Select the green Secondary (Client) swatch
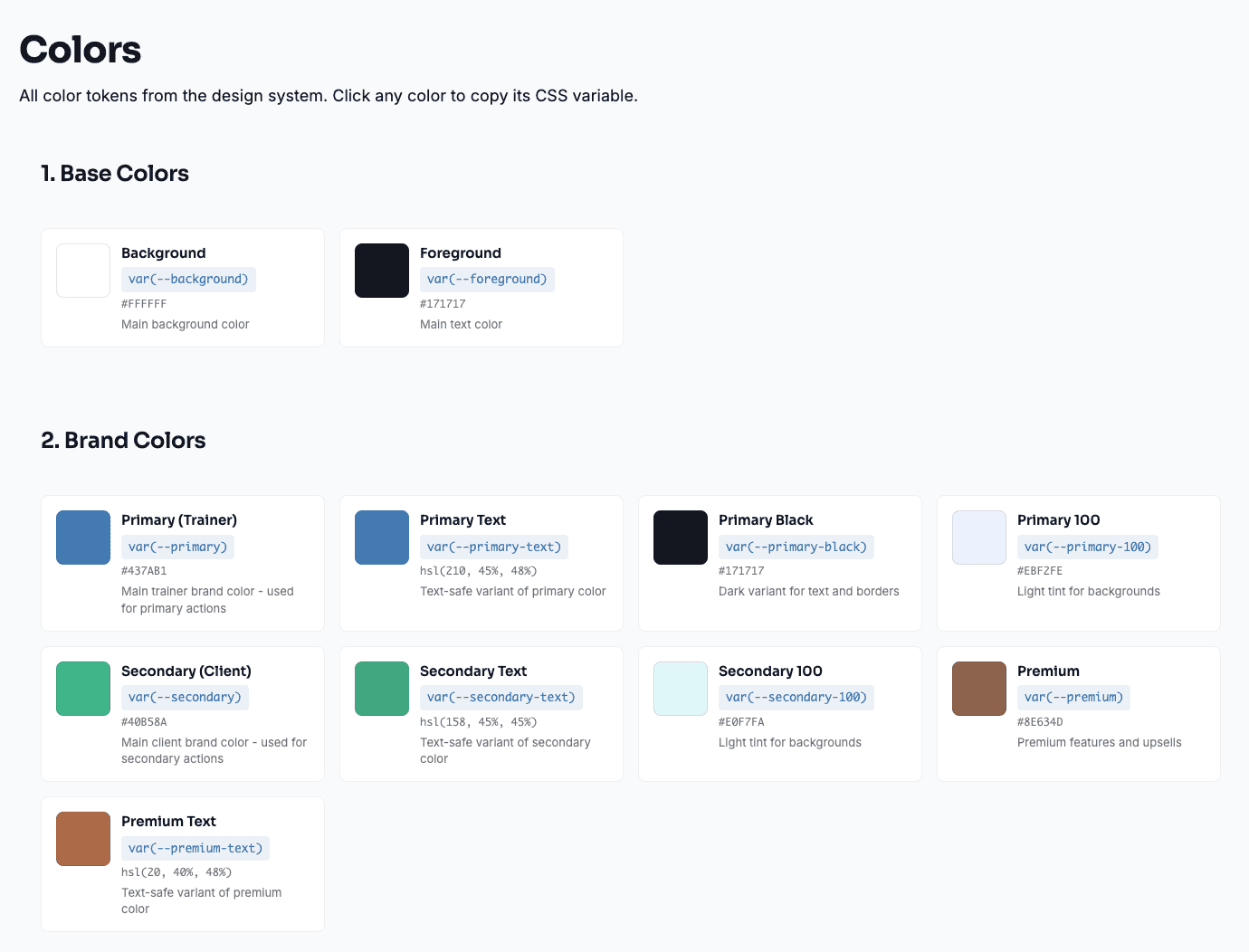 [x=83, y=689]
